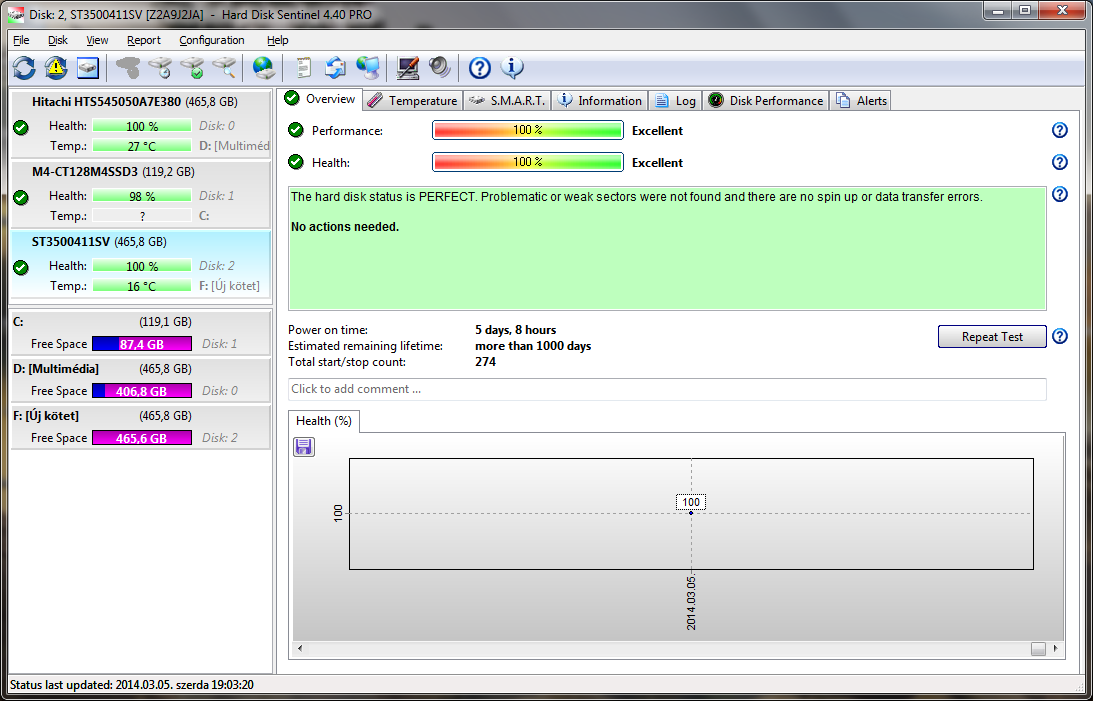1093x701 pixels.
Task: Click the 'more than 1000 days' lifetime value
Action: 533,346
